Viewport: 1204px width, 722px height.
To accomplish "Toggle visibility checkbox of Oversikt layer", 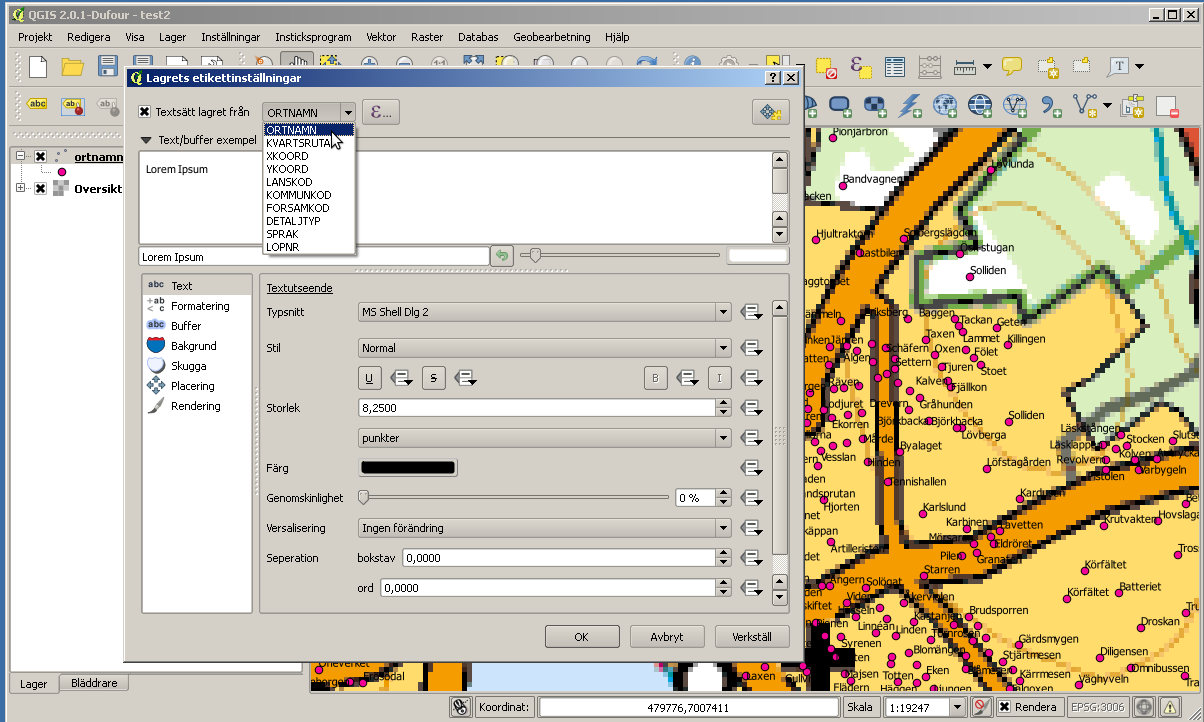I will pos(40,189).
